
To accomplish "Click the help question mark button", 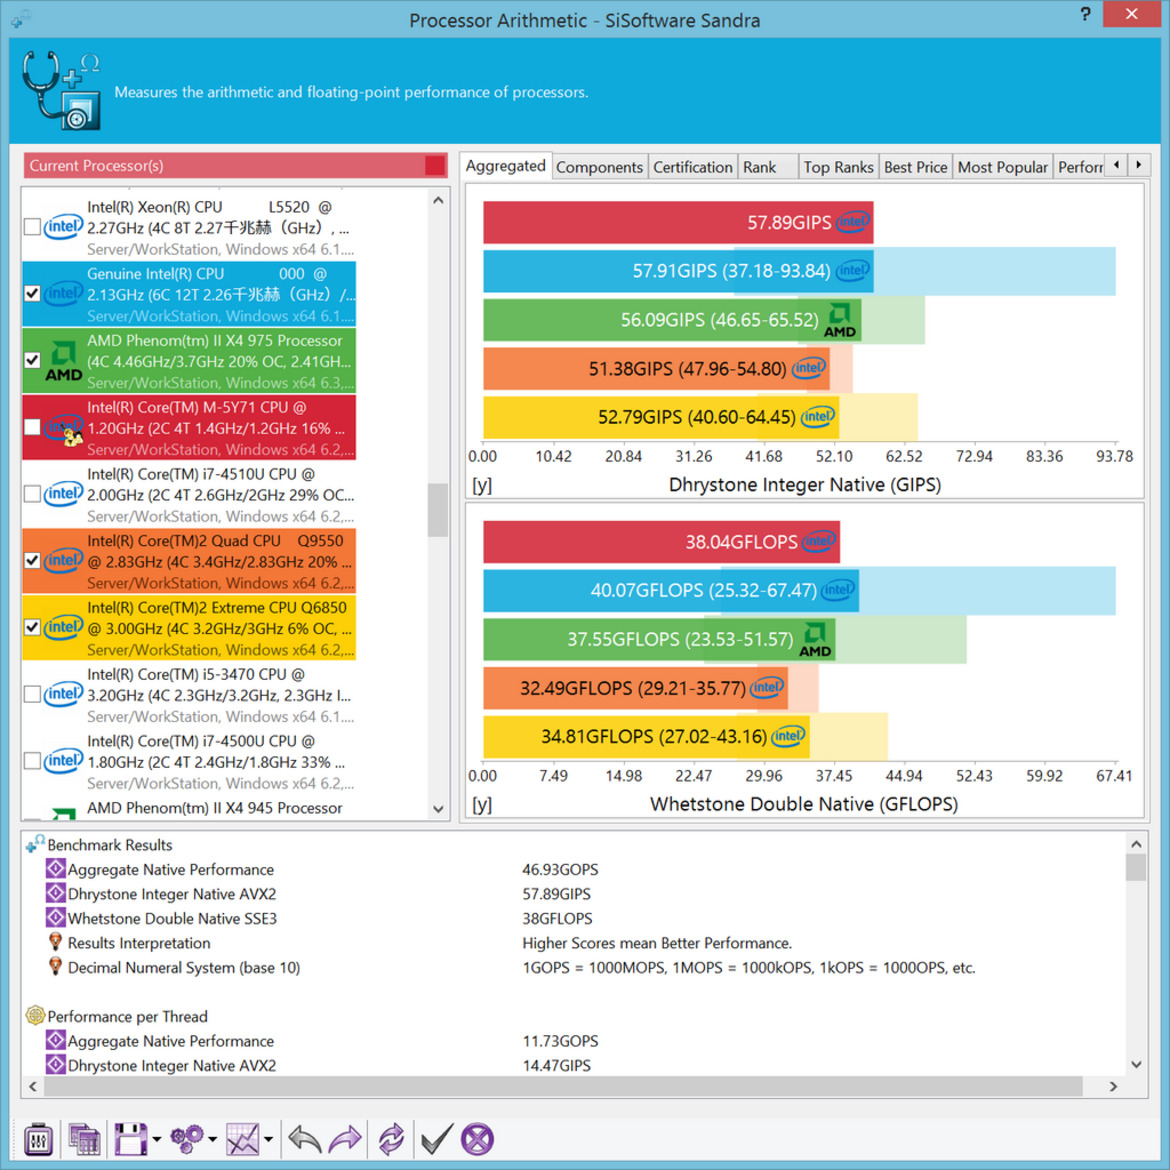I will tap(1085, 14).
